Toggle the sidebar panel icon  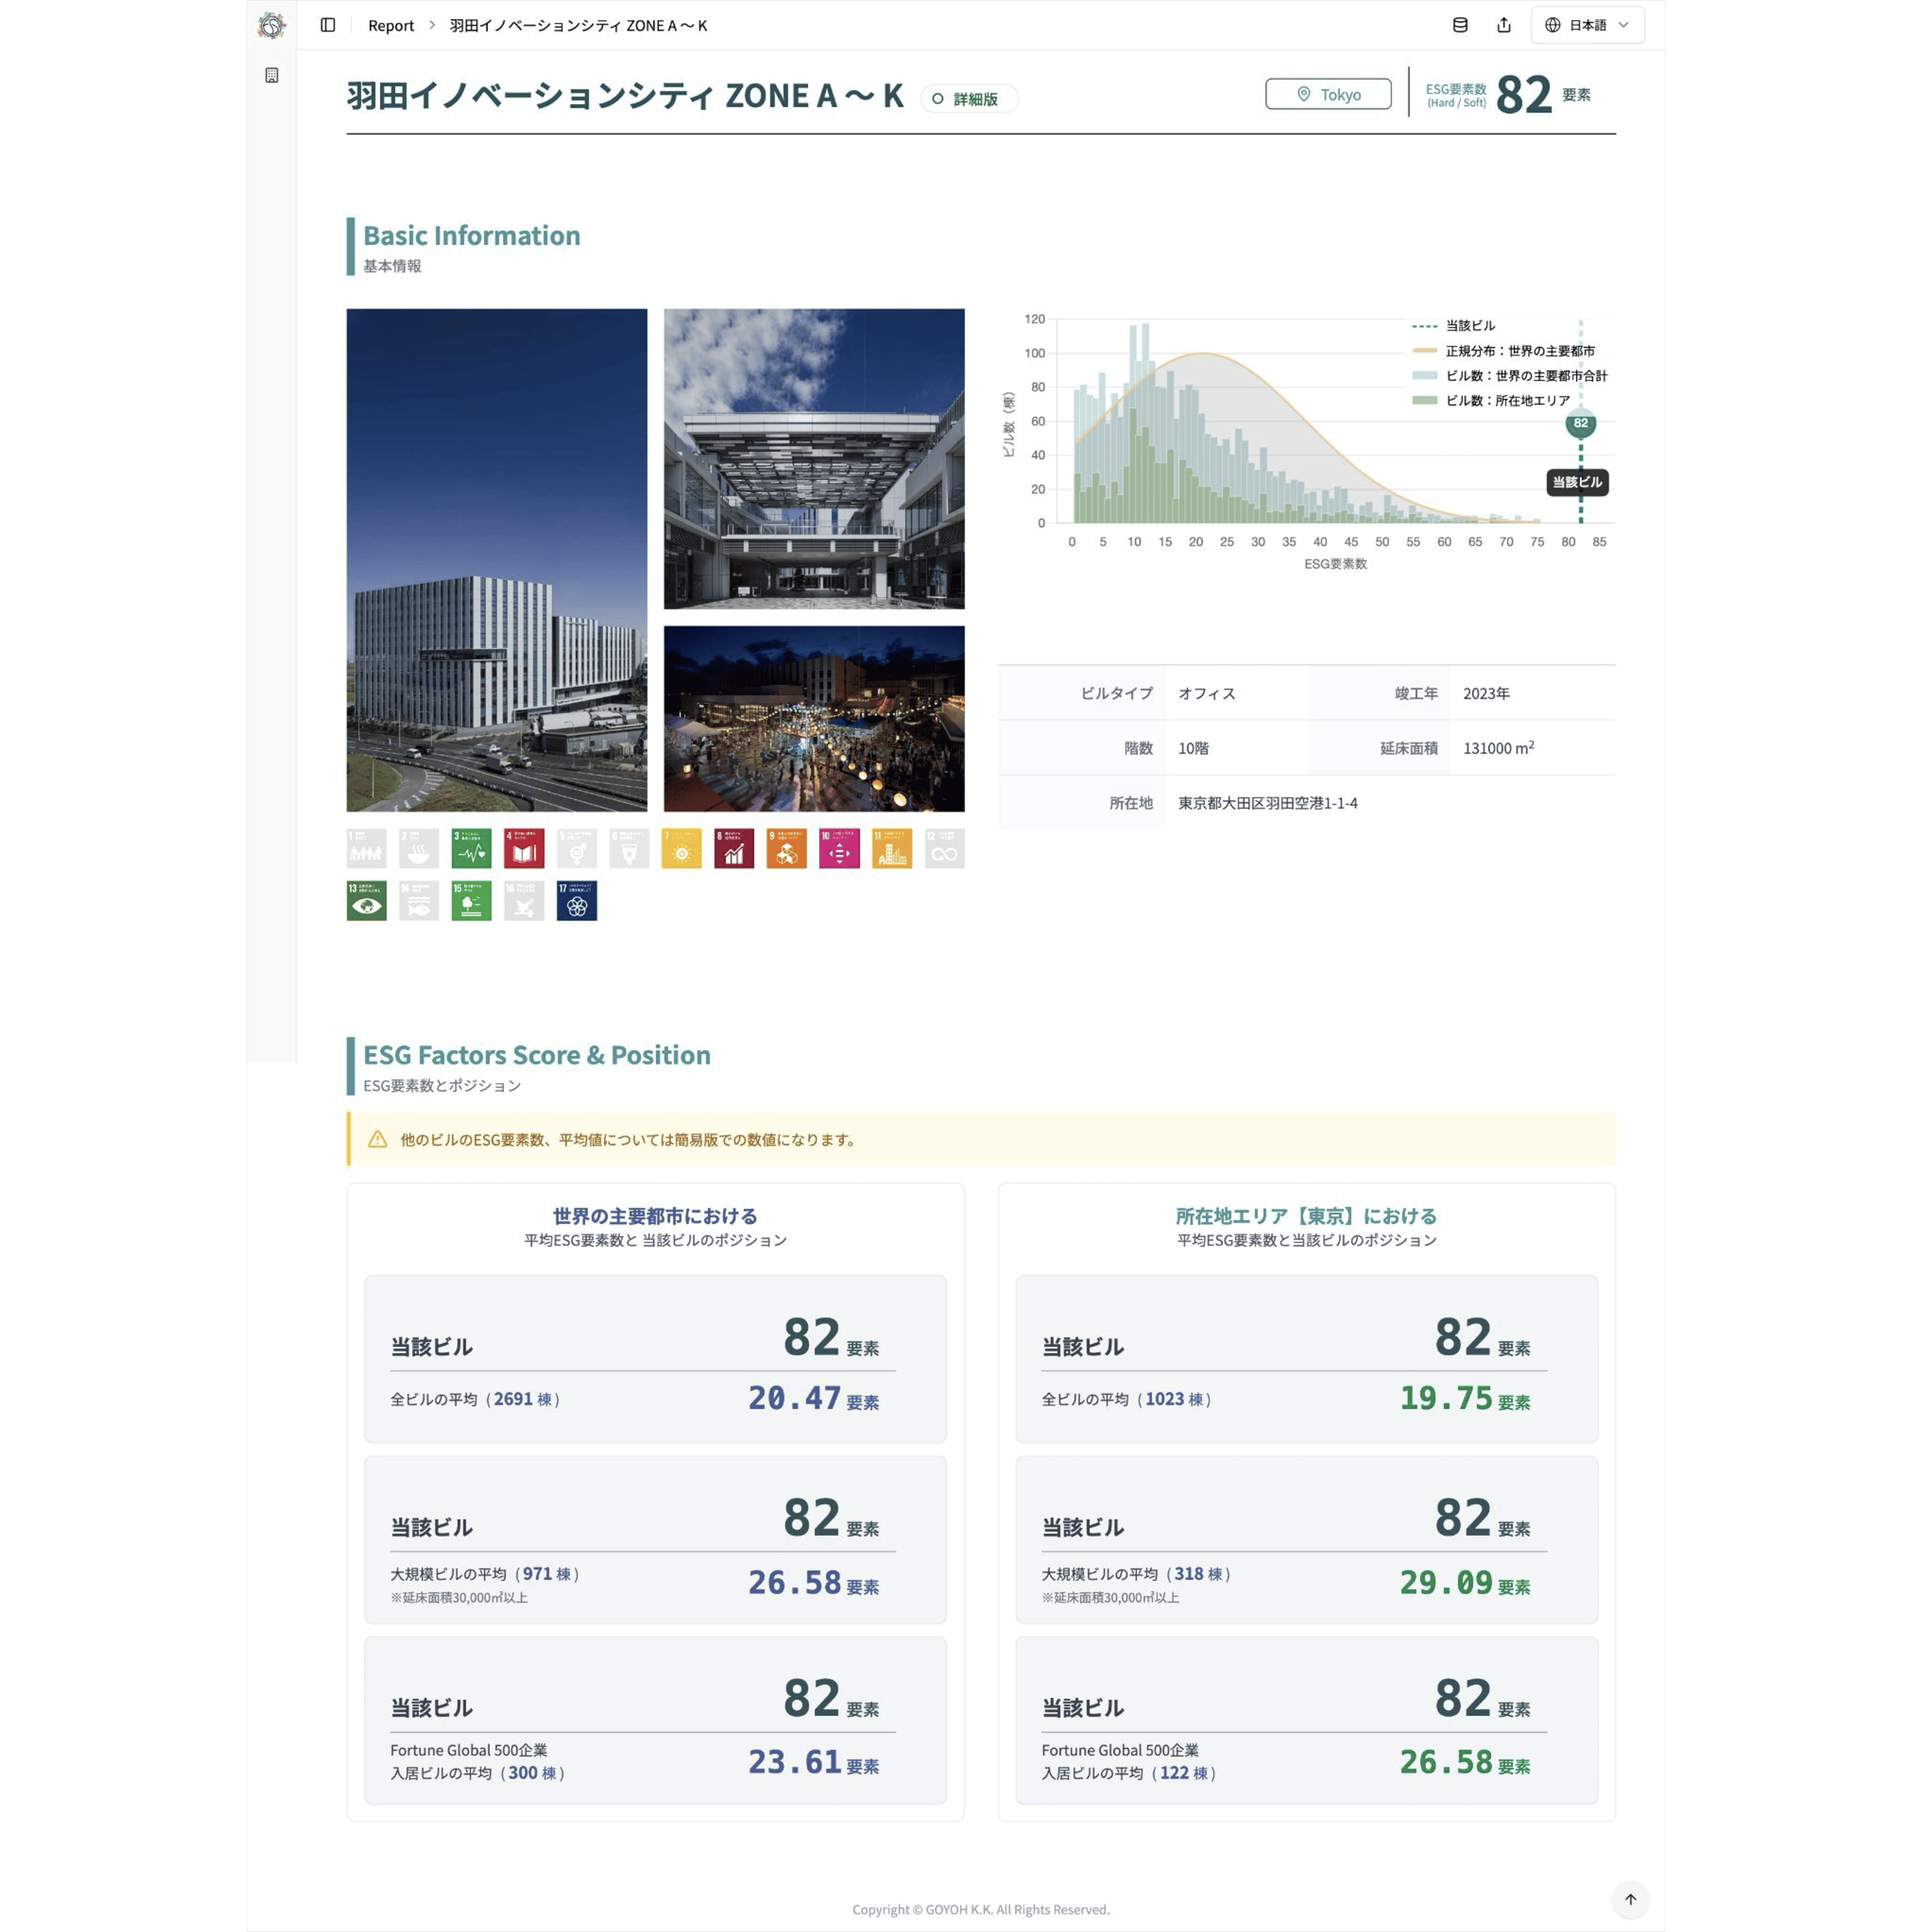pos(328,25)
